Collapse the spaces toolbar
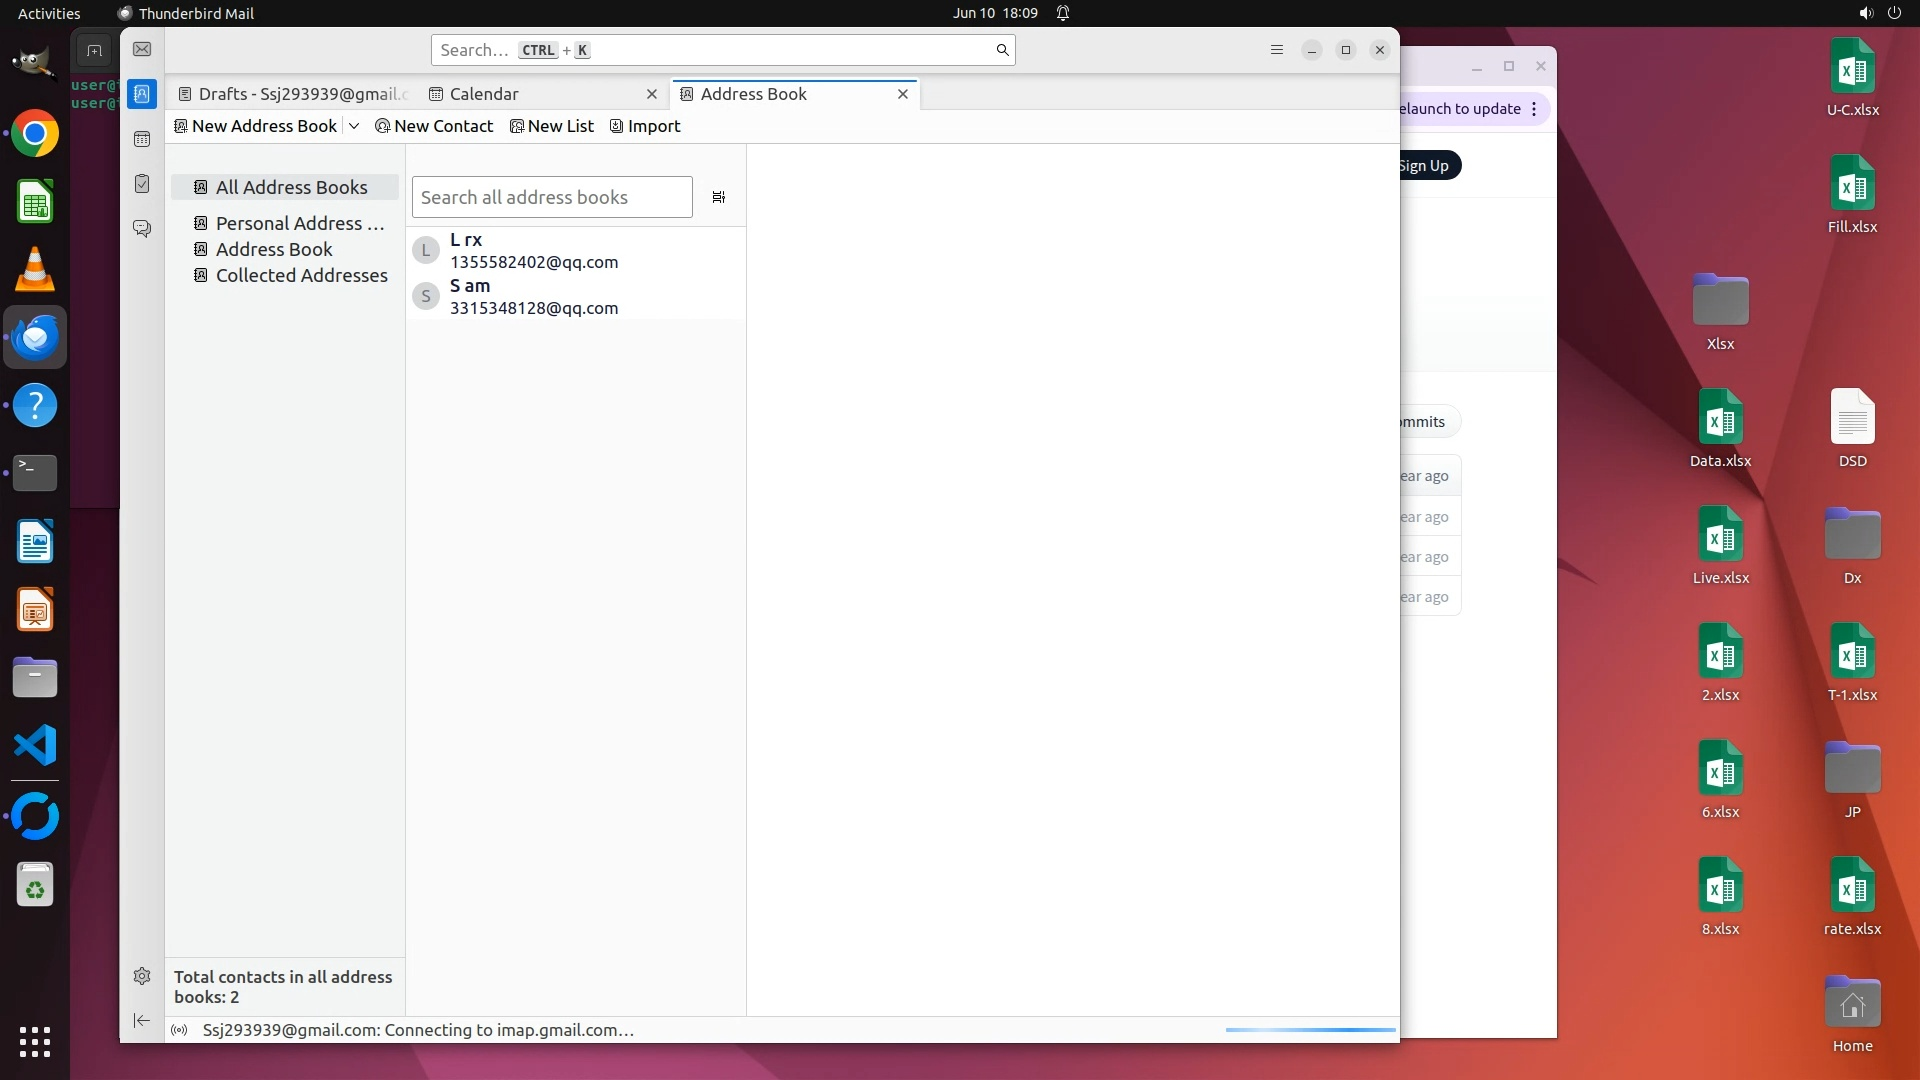This screenshot has height=1080, width=1920. click(x=142, y=1020)
